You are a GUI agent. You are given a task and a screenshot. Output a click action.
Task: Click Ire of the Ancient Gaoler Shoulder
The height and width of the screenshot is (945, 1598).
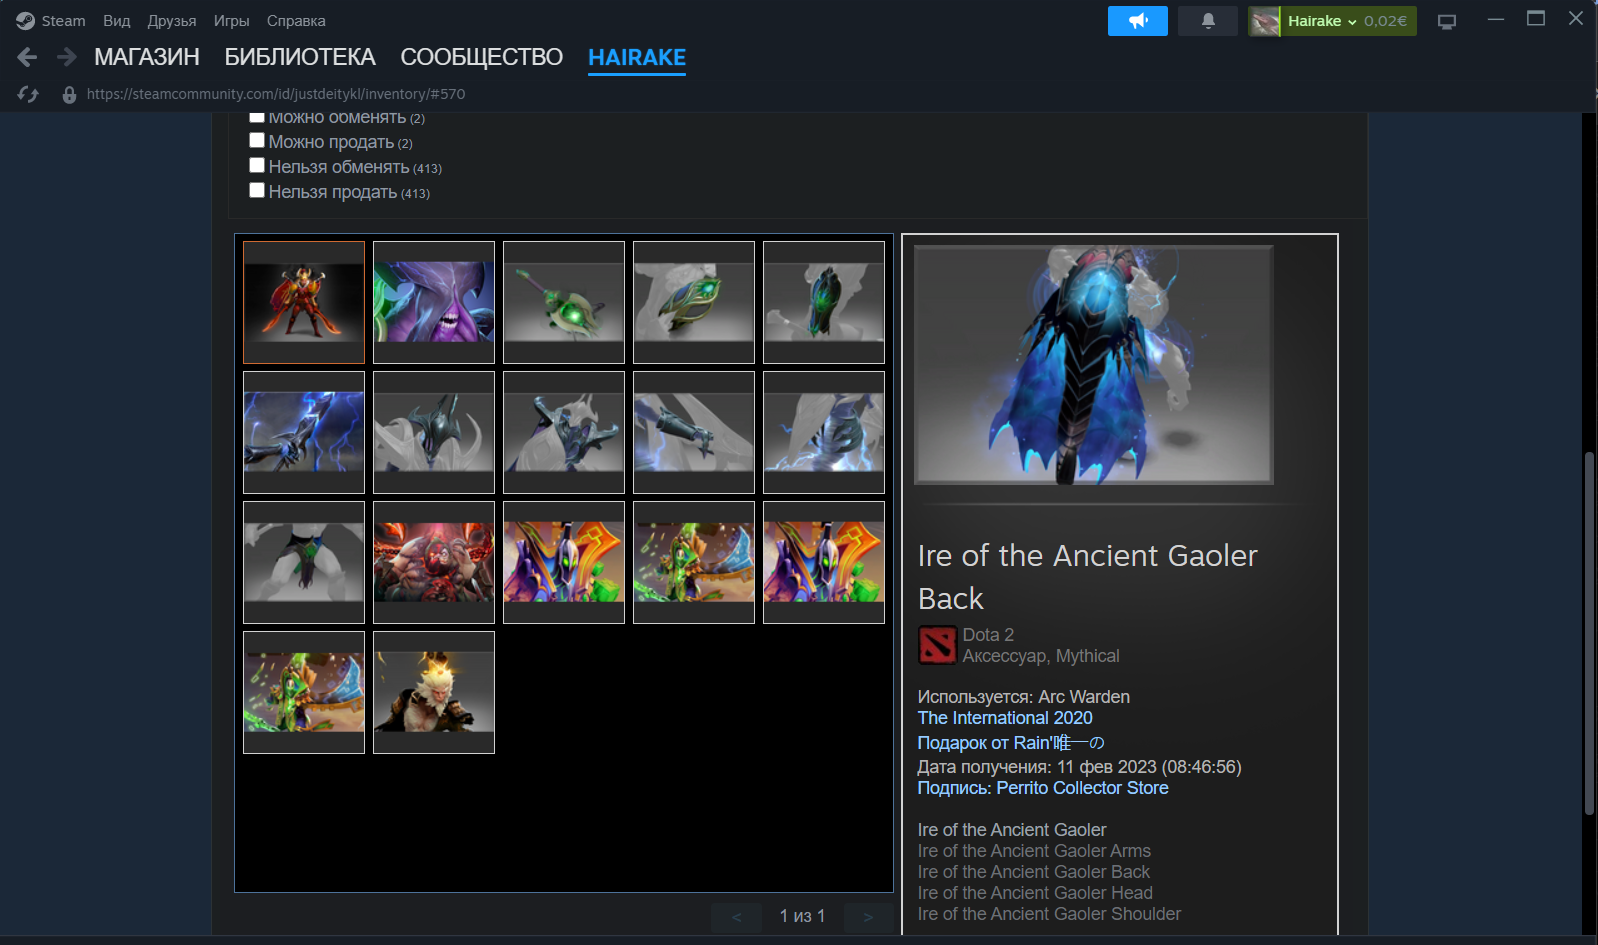(1049, 914)
